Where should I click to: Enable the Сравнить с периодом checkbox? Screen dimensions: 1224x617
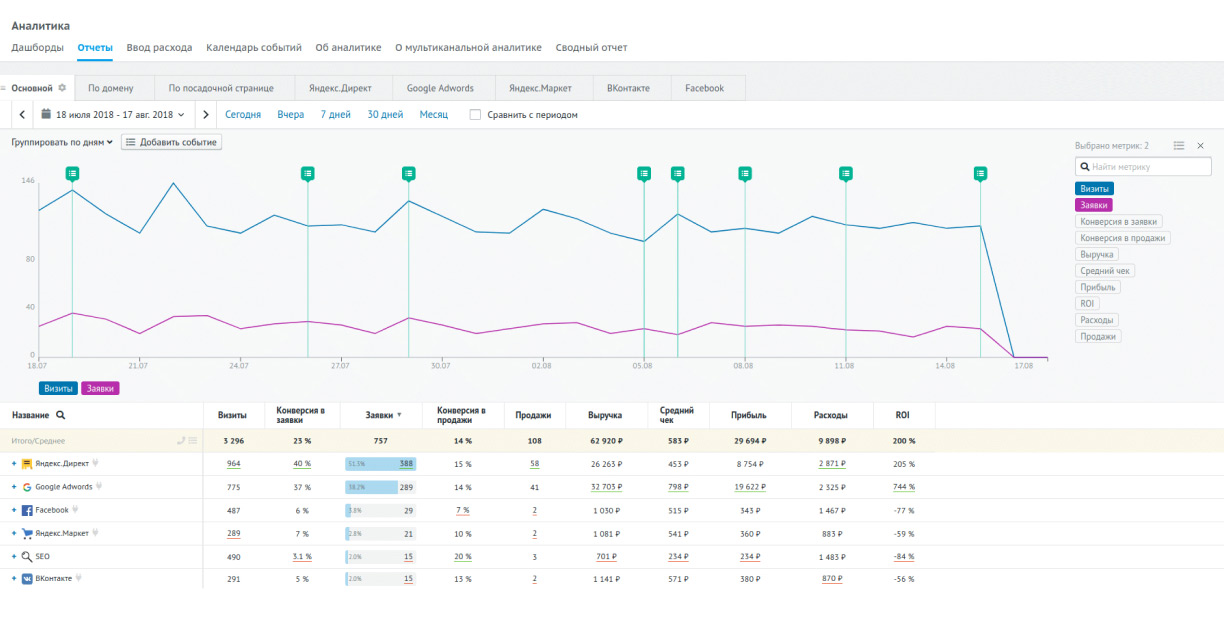pos(475,115)
